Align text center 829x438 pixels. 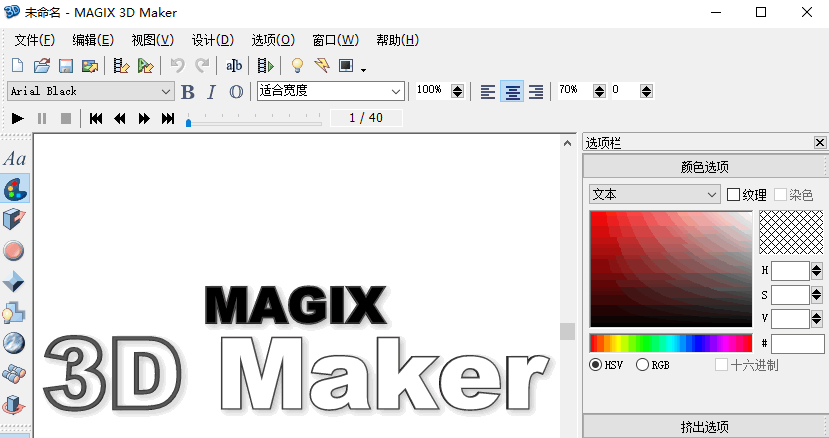[512, 92]
